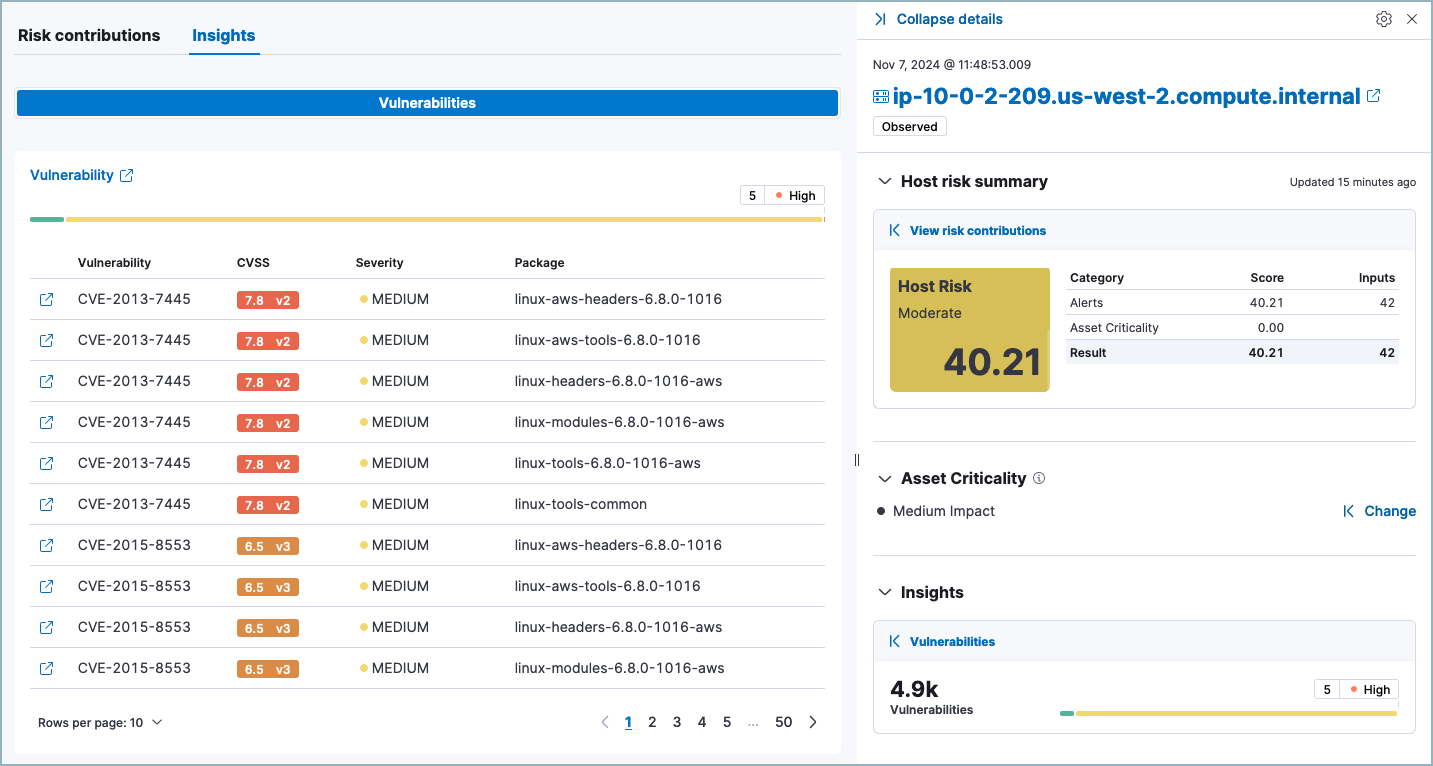Click the Asset Criticality info icon
1433x766 pixels.
click(x=1040, y=478)
